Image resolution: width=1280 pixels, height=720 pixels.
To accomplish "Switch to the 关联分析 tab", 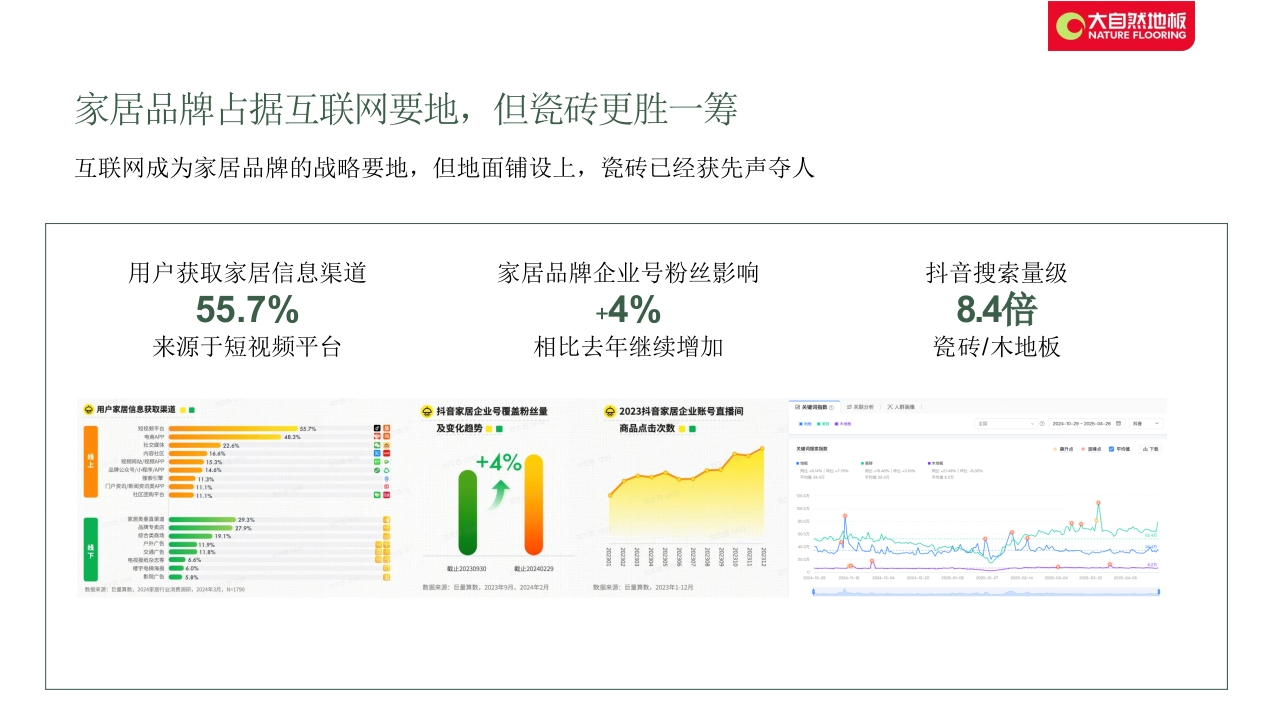I will [x=860, y=407].
